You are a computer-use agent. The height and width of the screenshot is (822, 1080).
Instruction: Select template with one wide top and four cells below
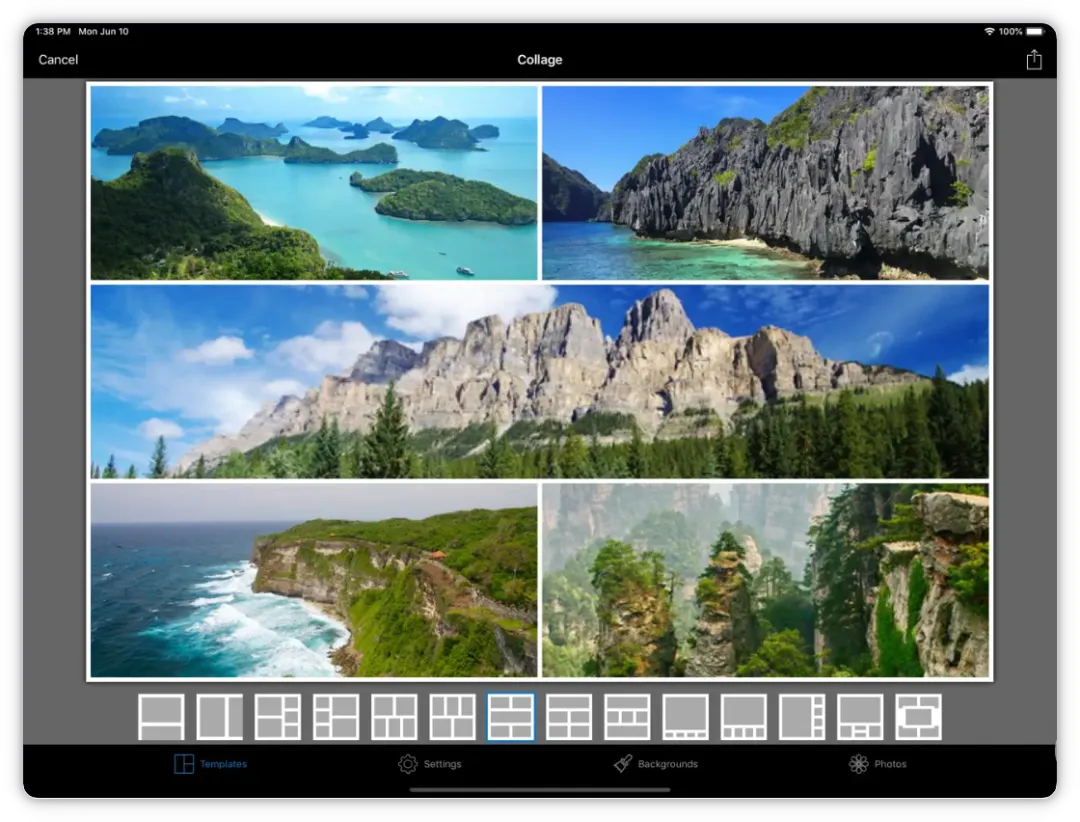(569, 717)
